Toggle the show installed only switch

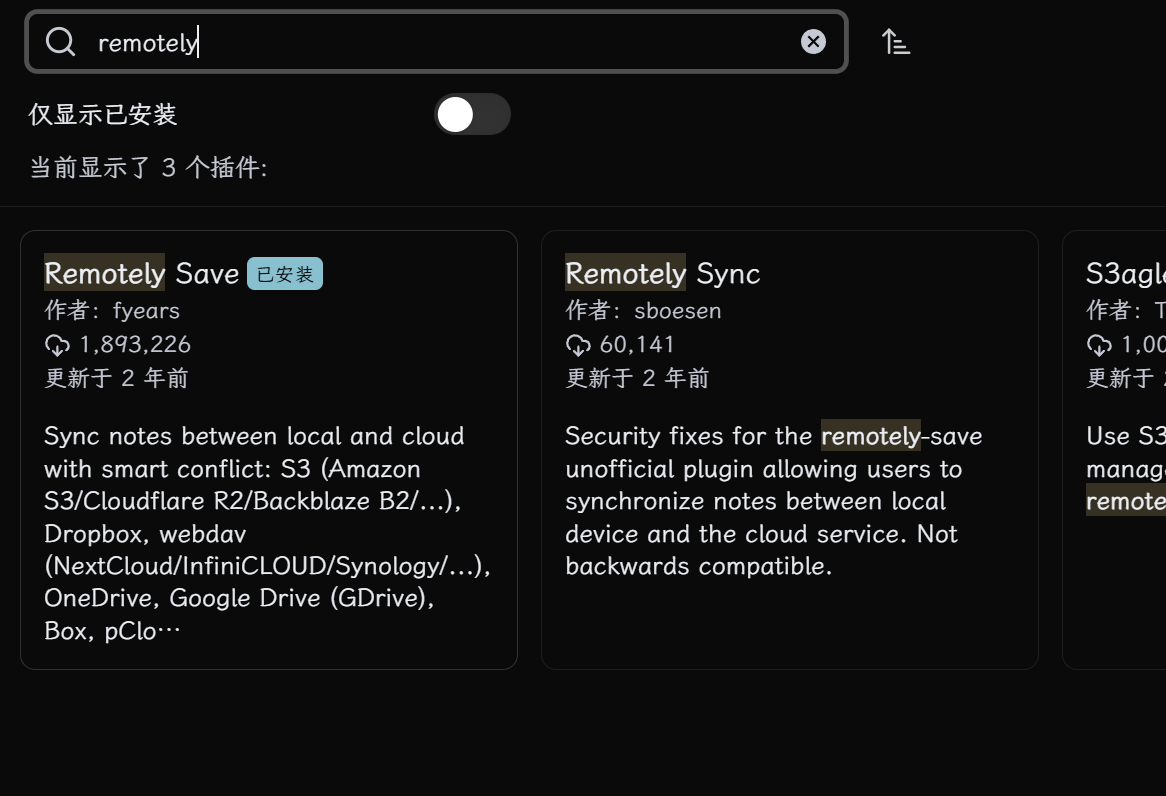coord(472,115)
